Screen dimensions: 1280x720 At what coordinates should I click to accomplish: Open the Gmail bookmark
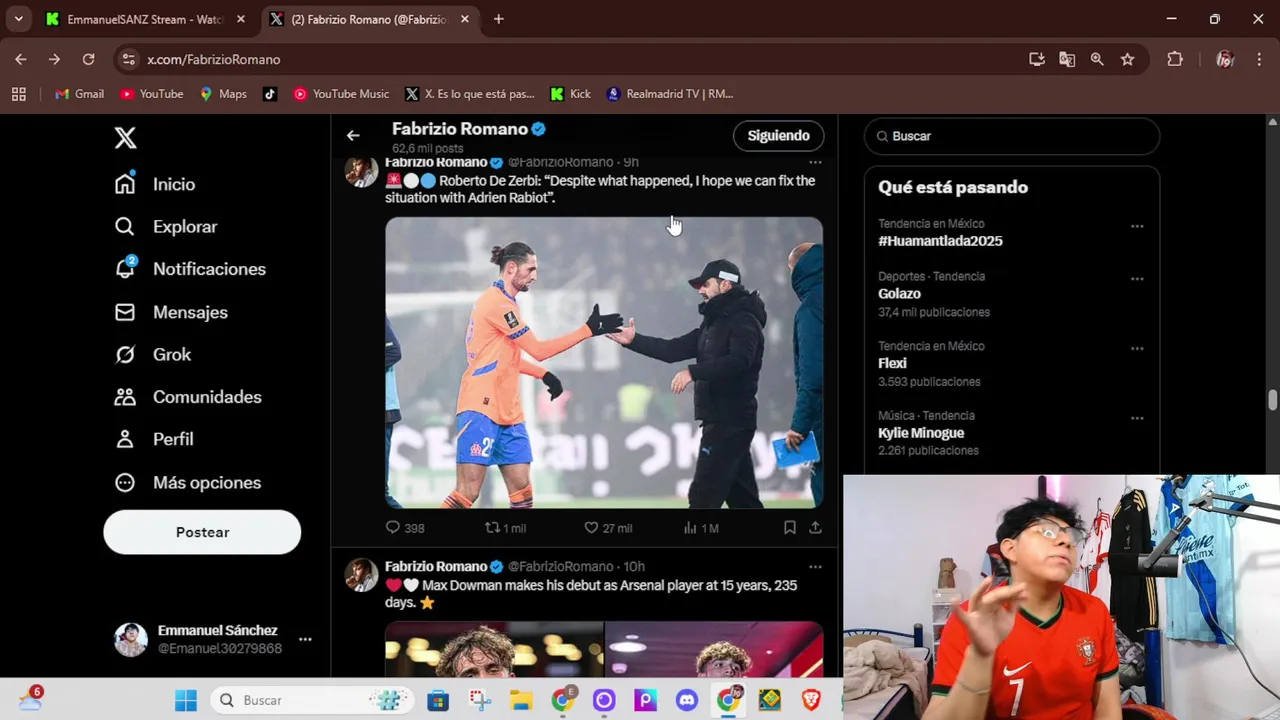coord(79,94)
